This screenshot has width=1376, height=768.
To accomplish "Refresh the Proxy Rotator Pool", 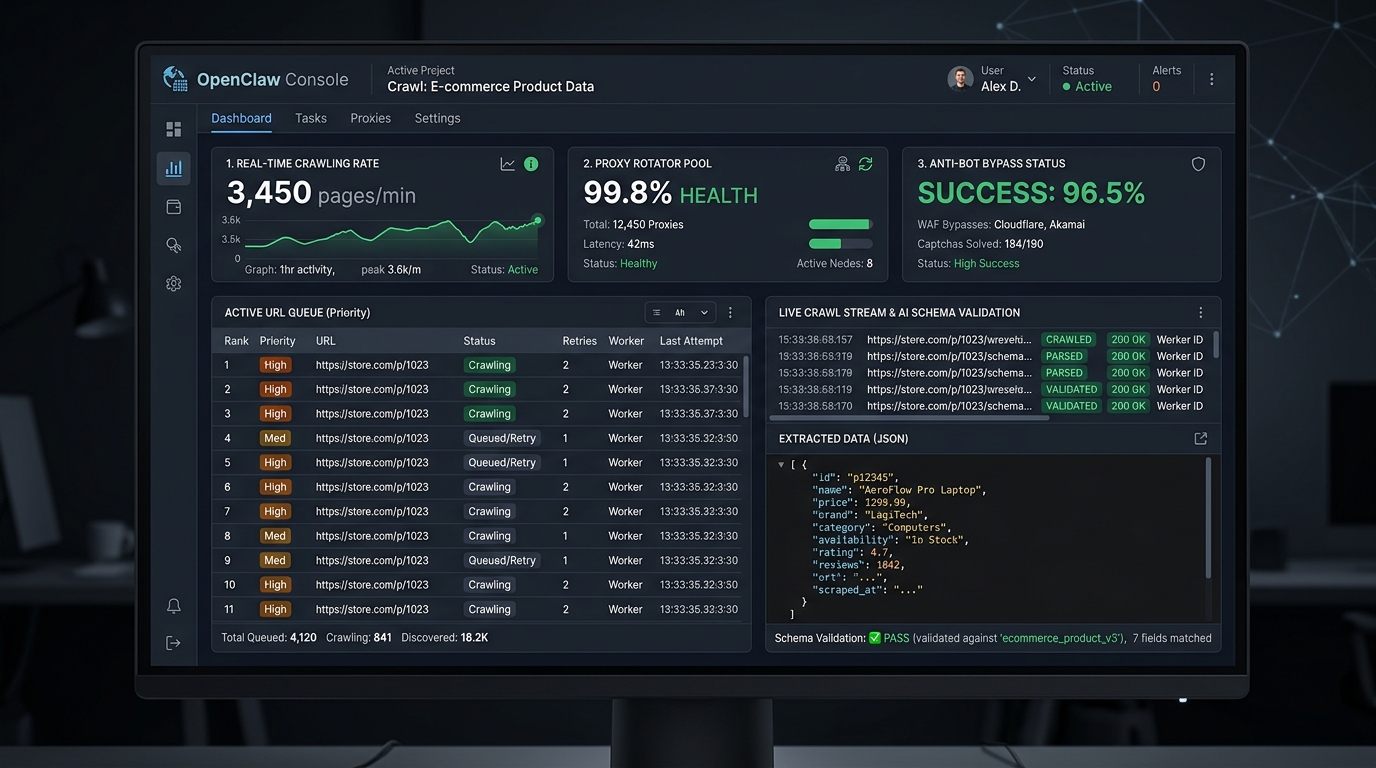I will [865, 164].
